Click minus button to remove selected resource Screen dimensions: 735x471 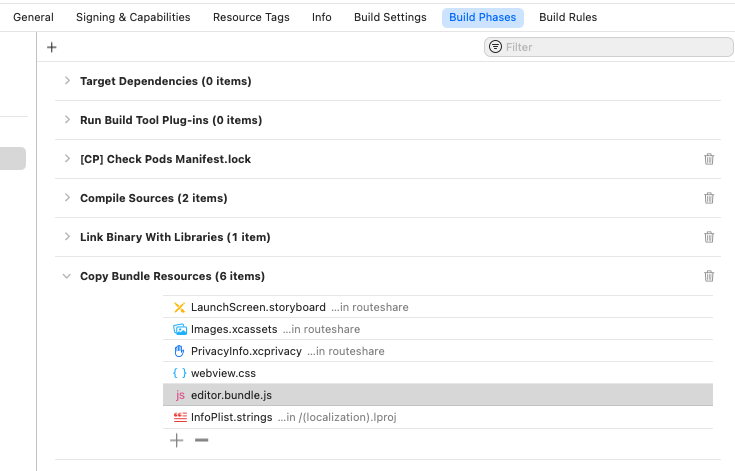pos(201,440)
